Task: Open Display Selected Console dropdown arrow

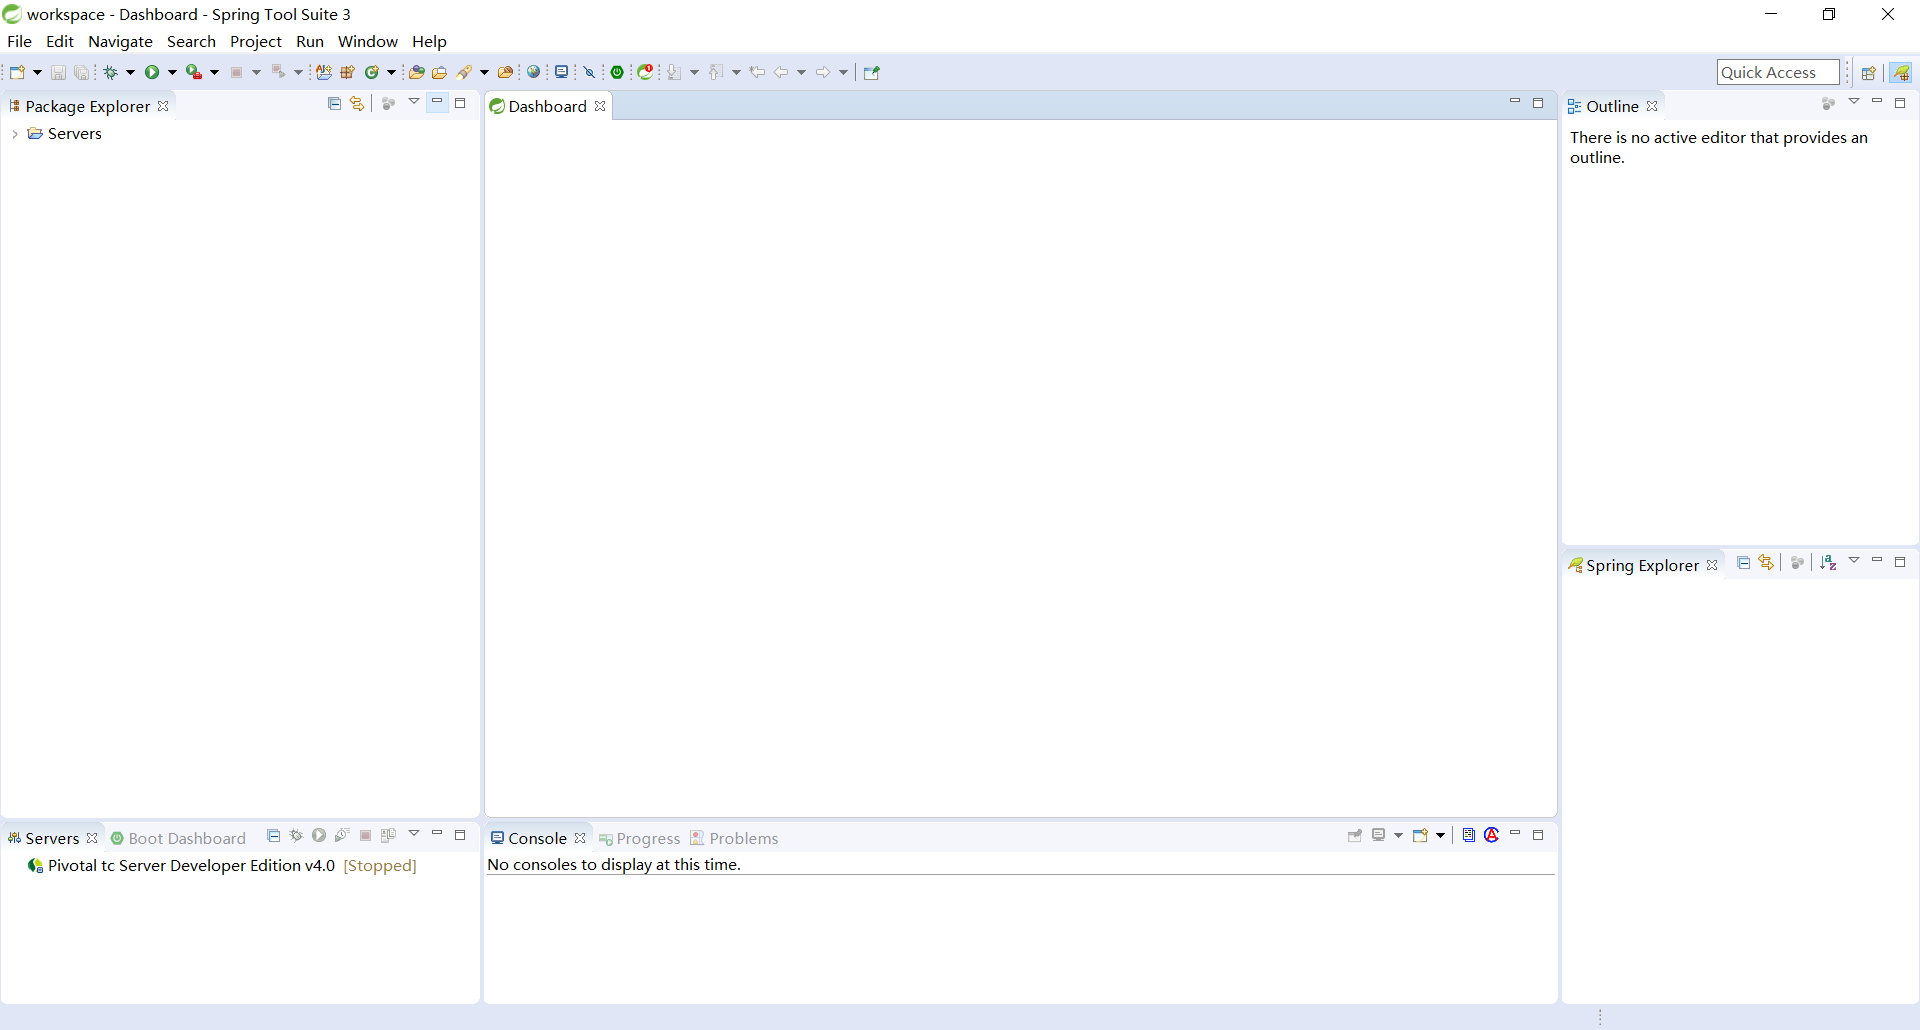Action: [x=1398, y=835]
